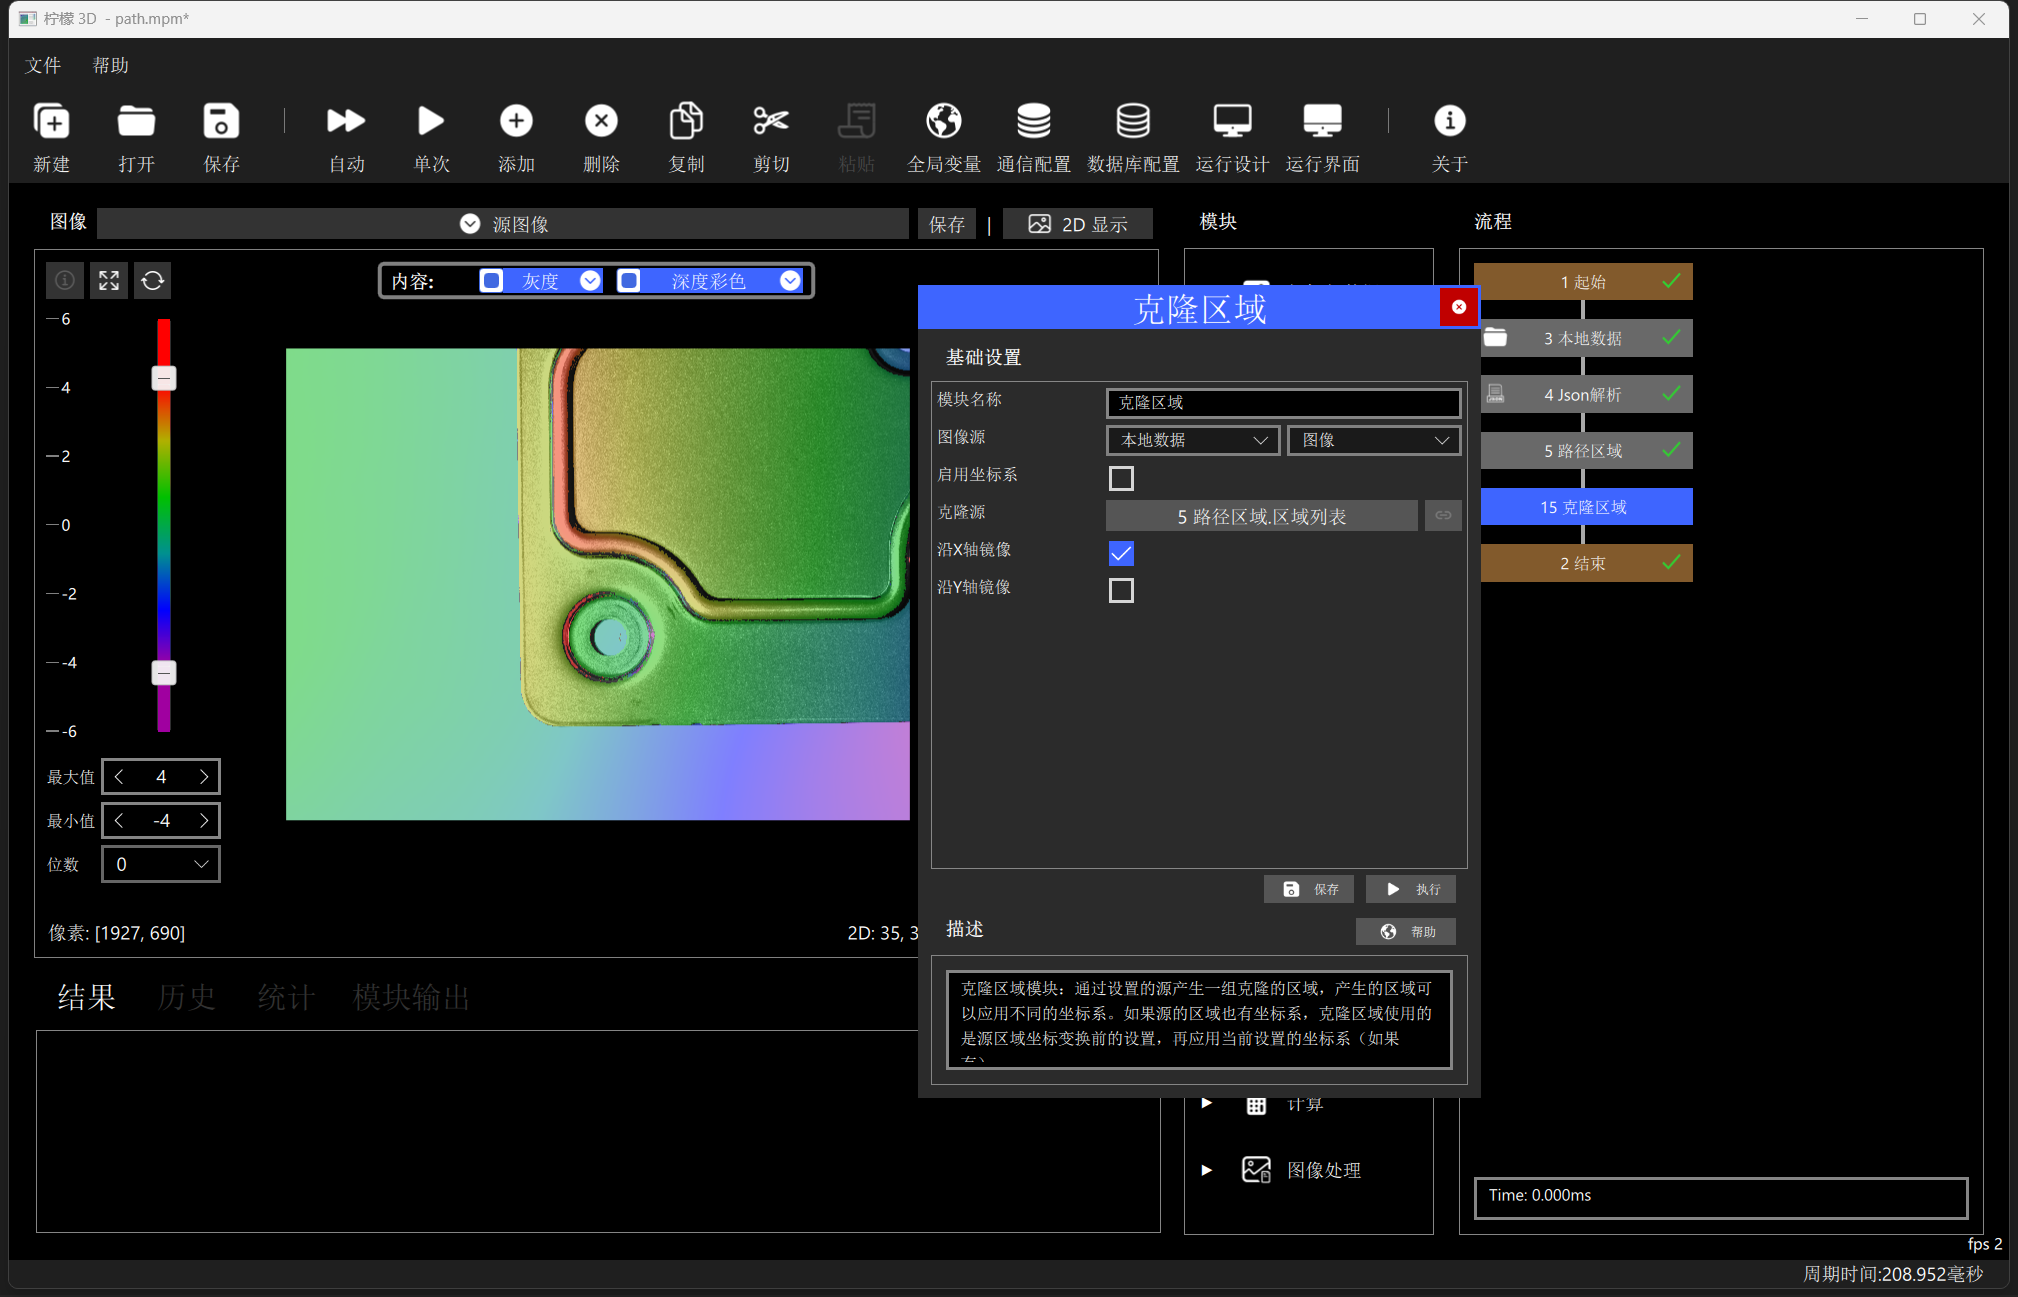The height and width of the screenshot is (1297, 2018).
Task: Click the 复制 copy icon
Action: (x=686, y=121)
